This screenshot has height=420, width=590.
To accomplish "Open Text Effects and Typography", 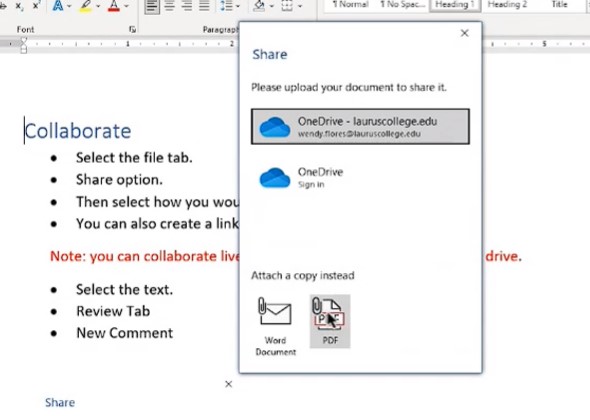I will [x=58, y=5].
